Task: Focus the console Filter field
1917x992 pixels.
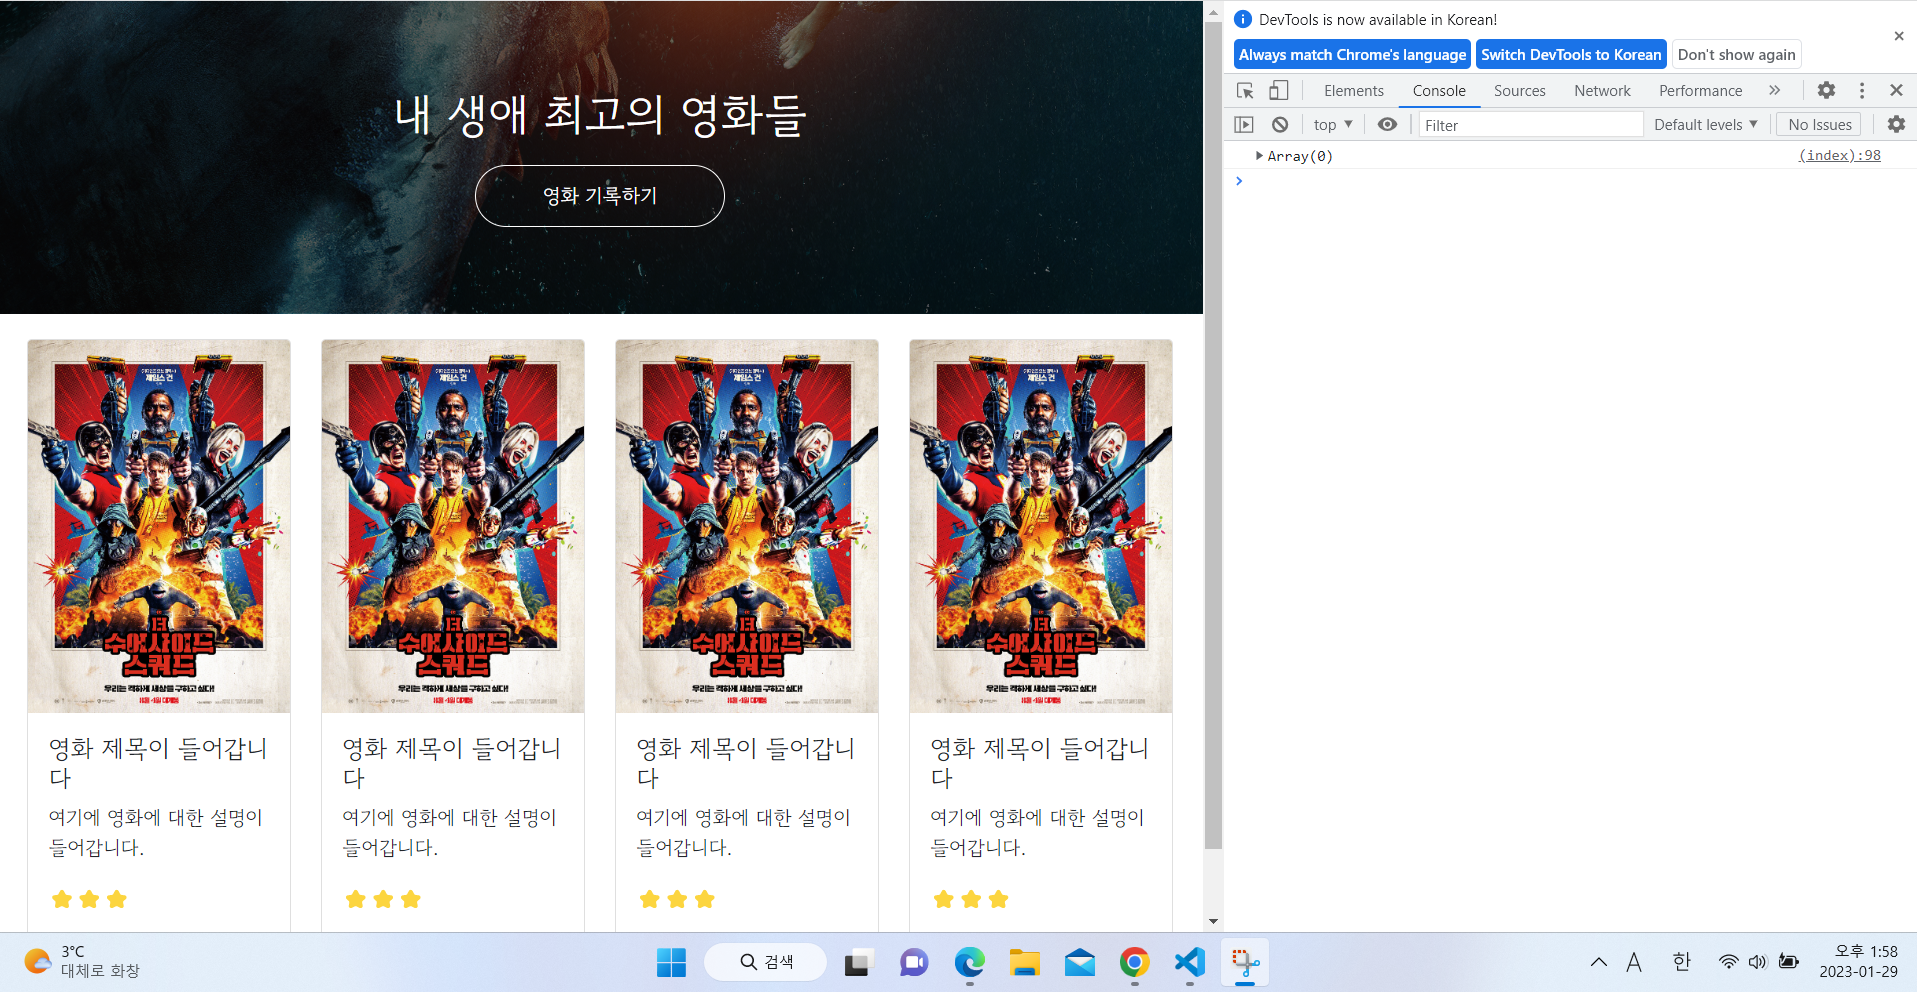Action: (x=1530, y=125)
